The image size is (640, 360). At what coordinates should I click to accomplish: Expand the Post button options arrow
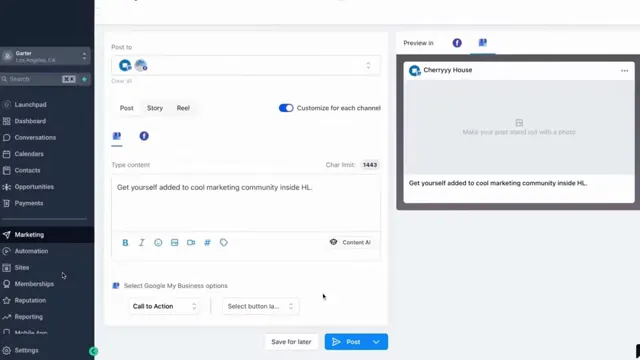376,342
